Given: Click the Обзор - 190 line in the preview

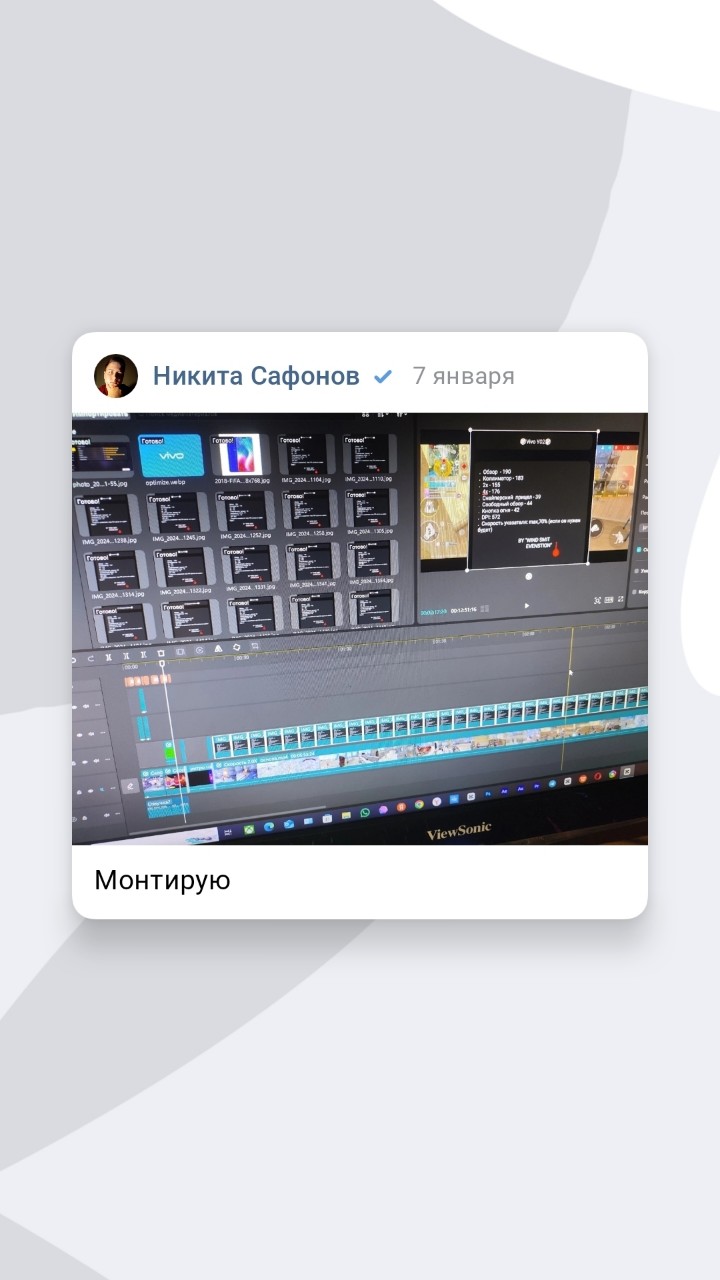Looking at the screenshot, I should (497, 472).
